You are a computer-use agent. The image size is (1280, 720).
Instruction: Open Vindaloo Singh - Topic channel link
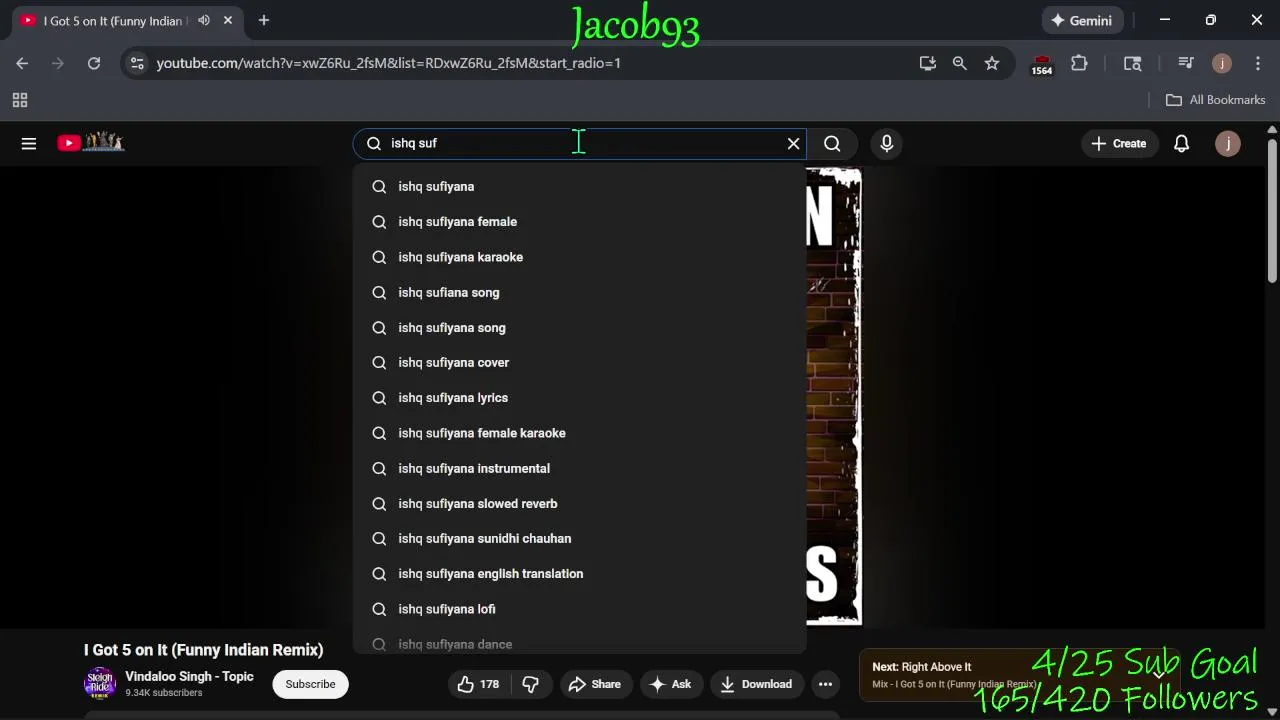189,677
